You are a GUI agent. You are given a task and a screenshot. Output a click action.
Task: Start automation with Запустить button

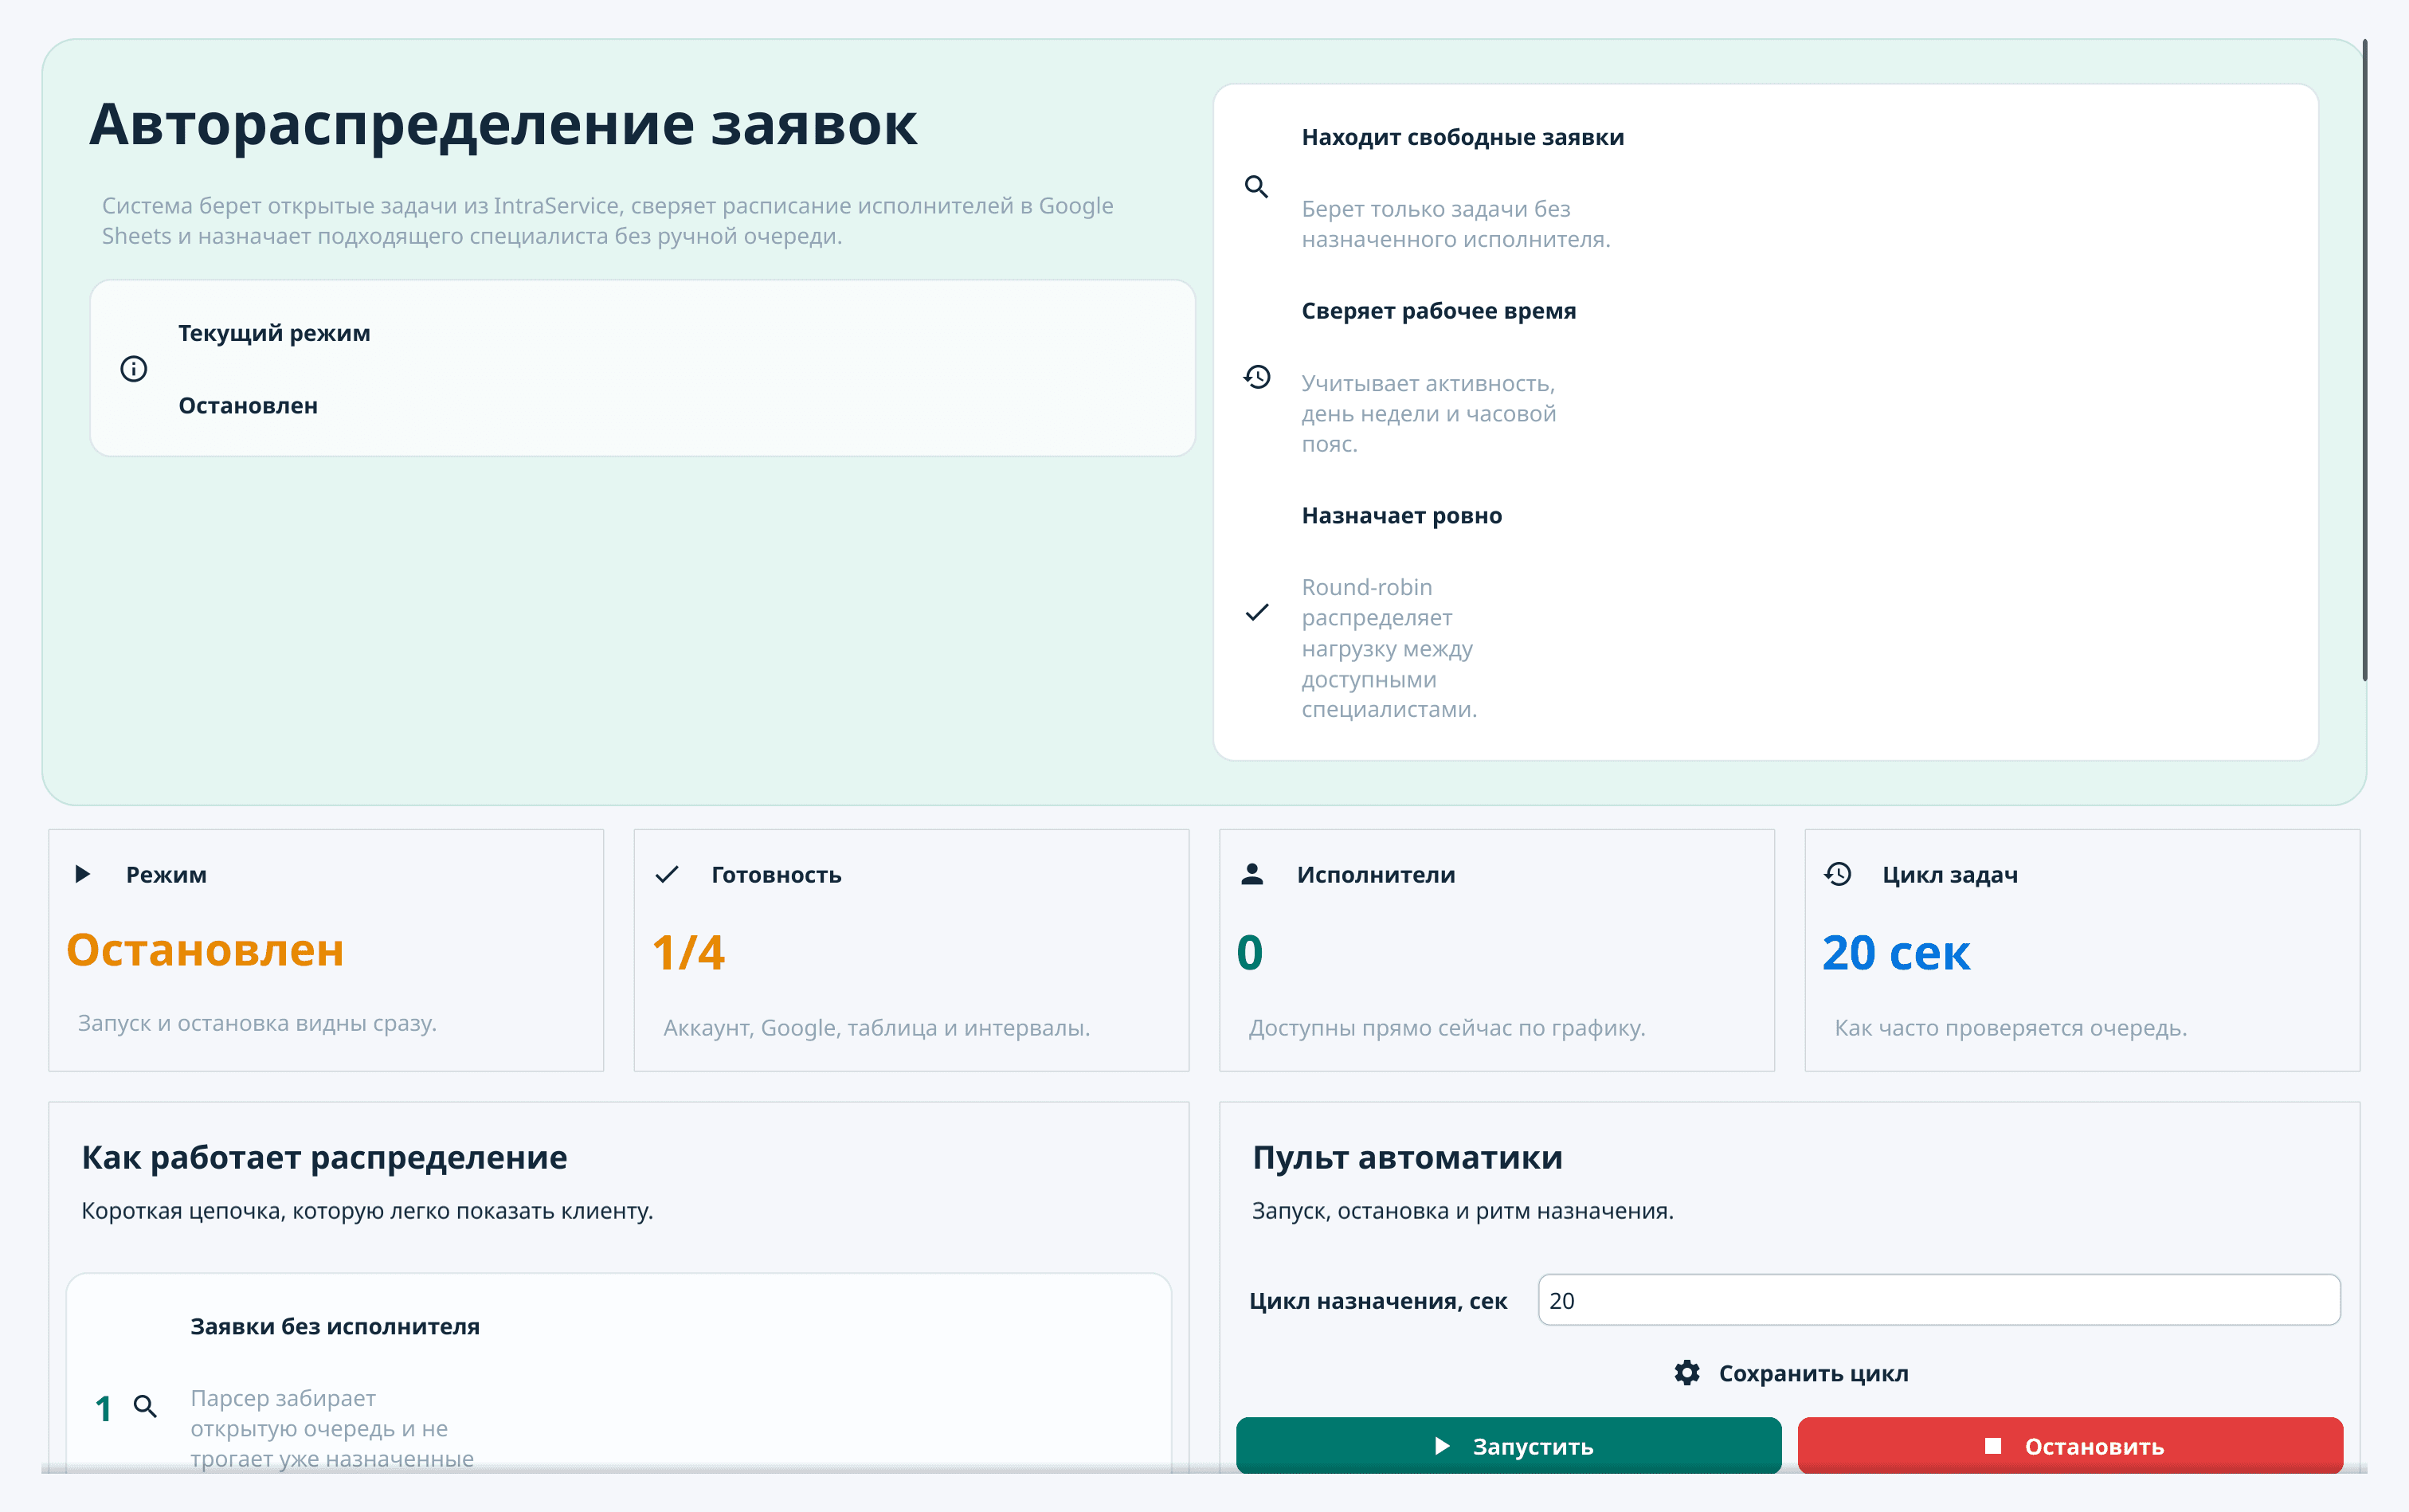[1508, 1445]
